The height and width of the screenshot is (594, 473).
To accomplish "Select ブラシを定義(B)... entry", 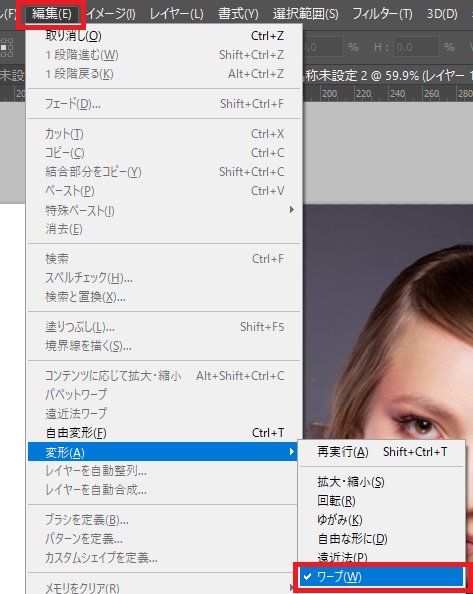I will (x=163, y=520).
